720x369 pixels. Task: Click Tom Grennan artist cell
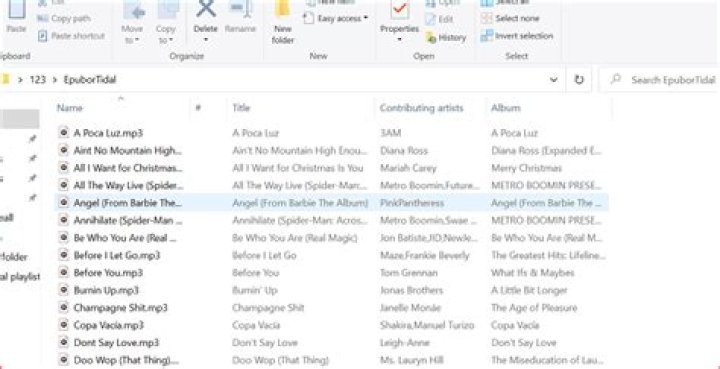coord(409,273)
